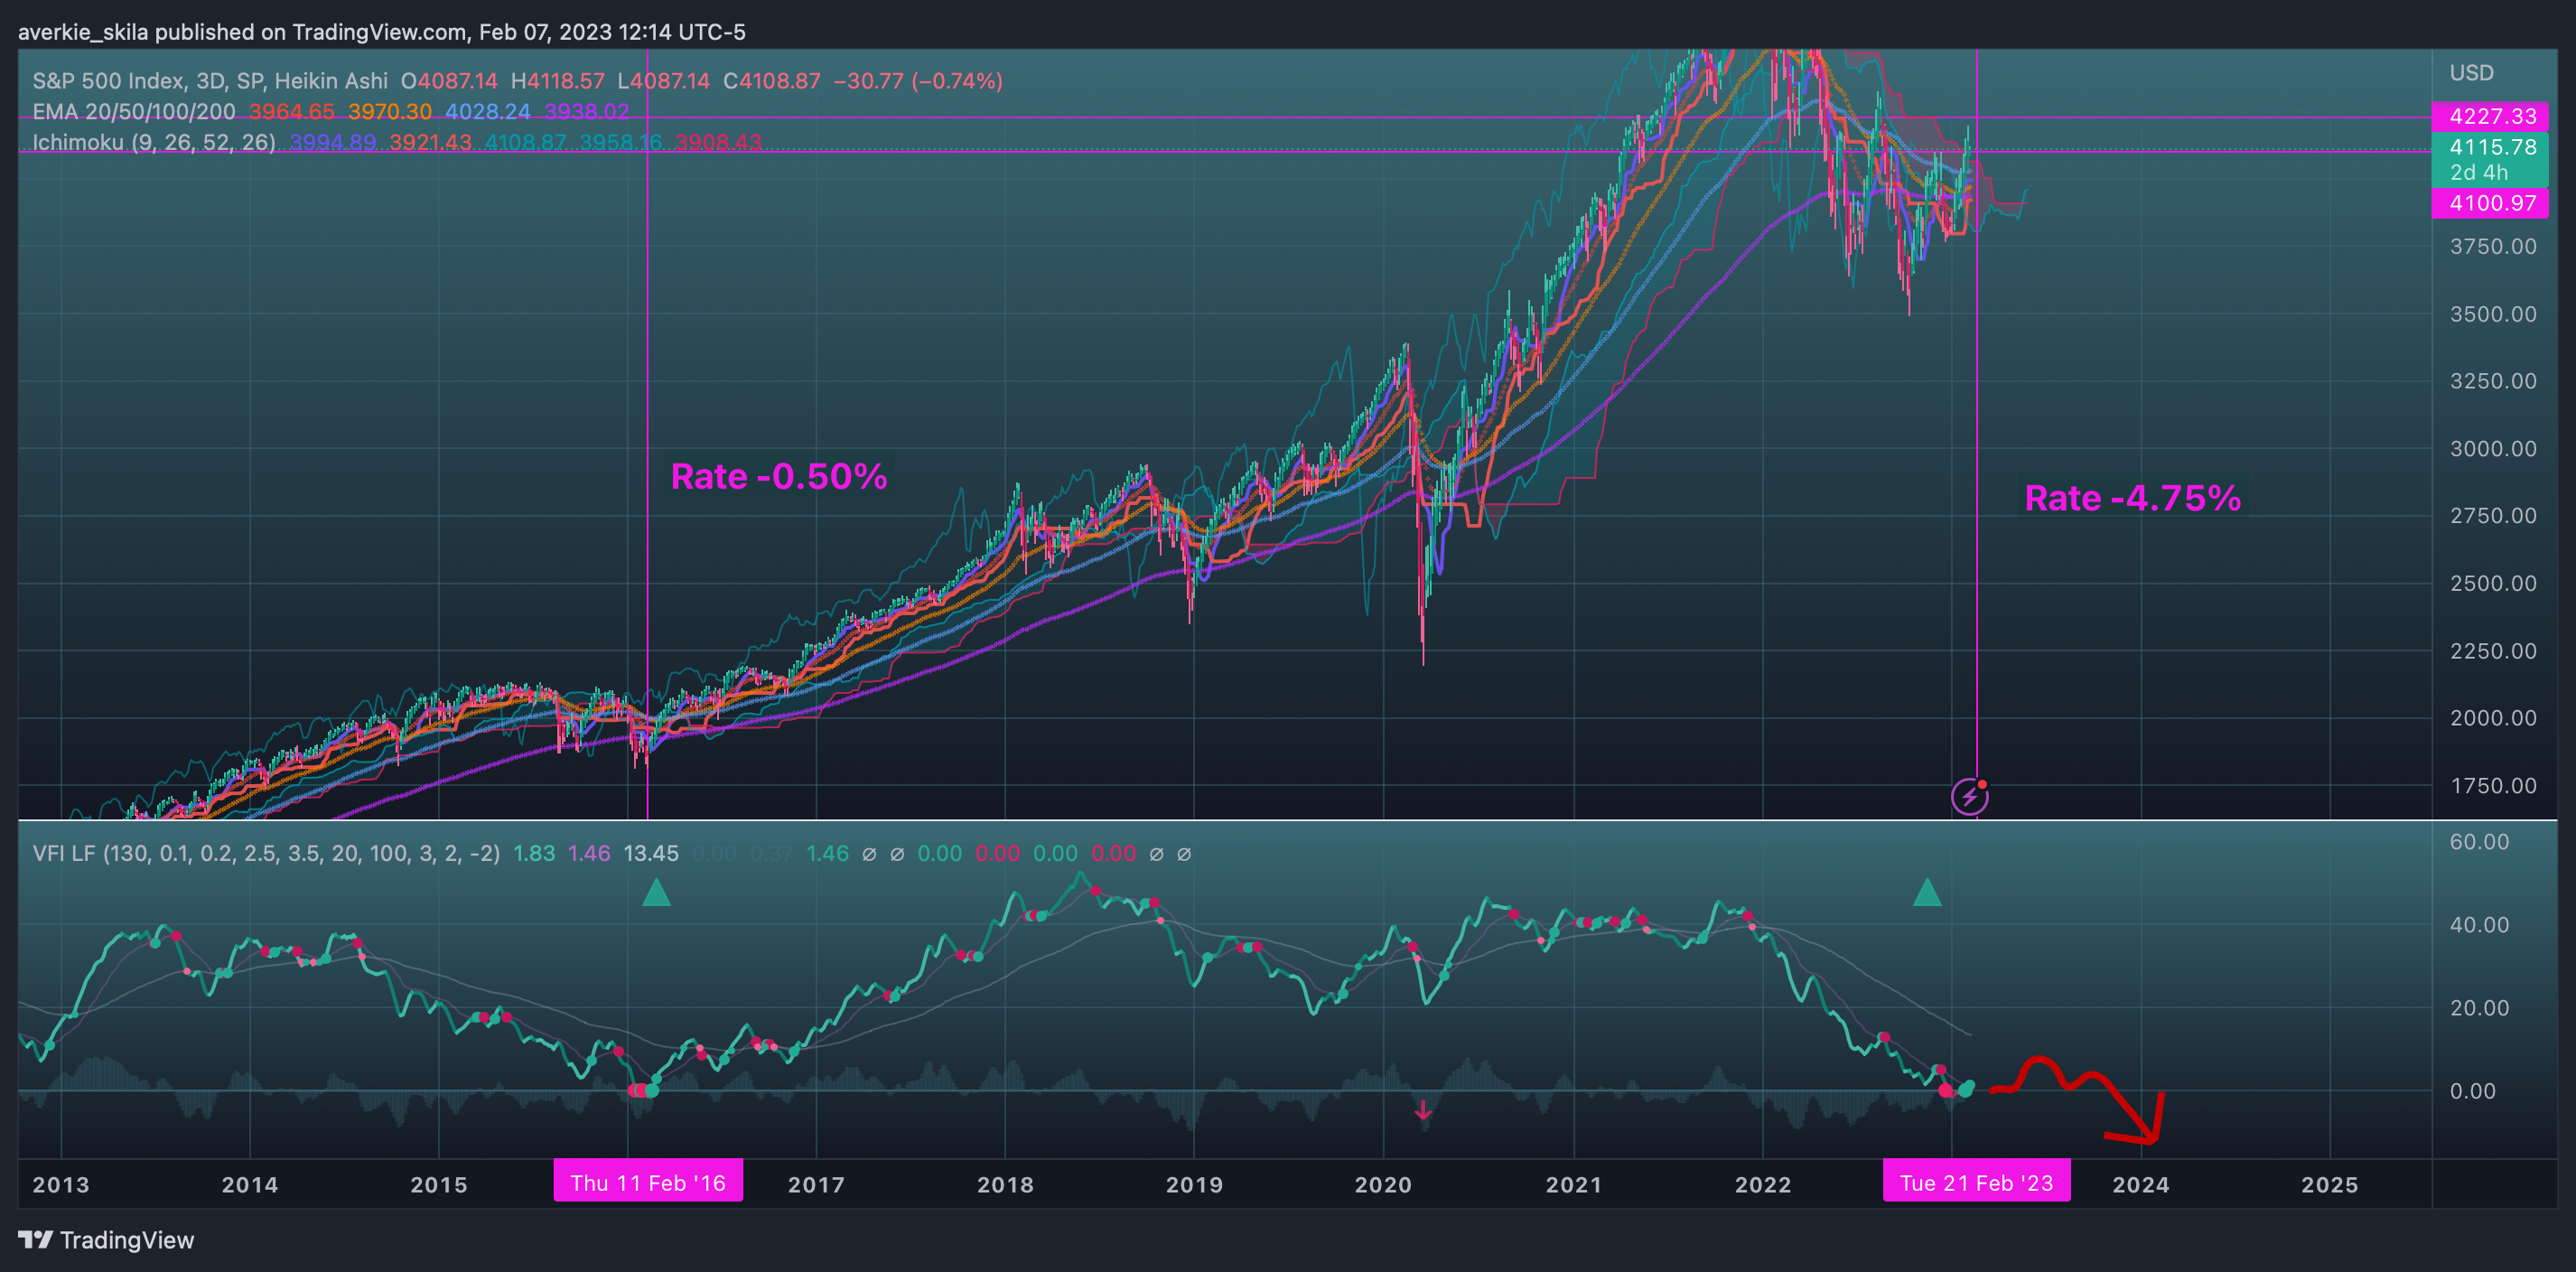Click the small red down arrow in VFI pane
Image resolution: width=2576 pixels, height=1272 pixels.
coord(1423,1110)
